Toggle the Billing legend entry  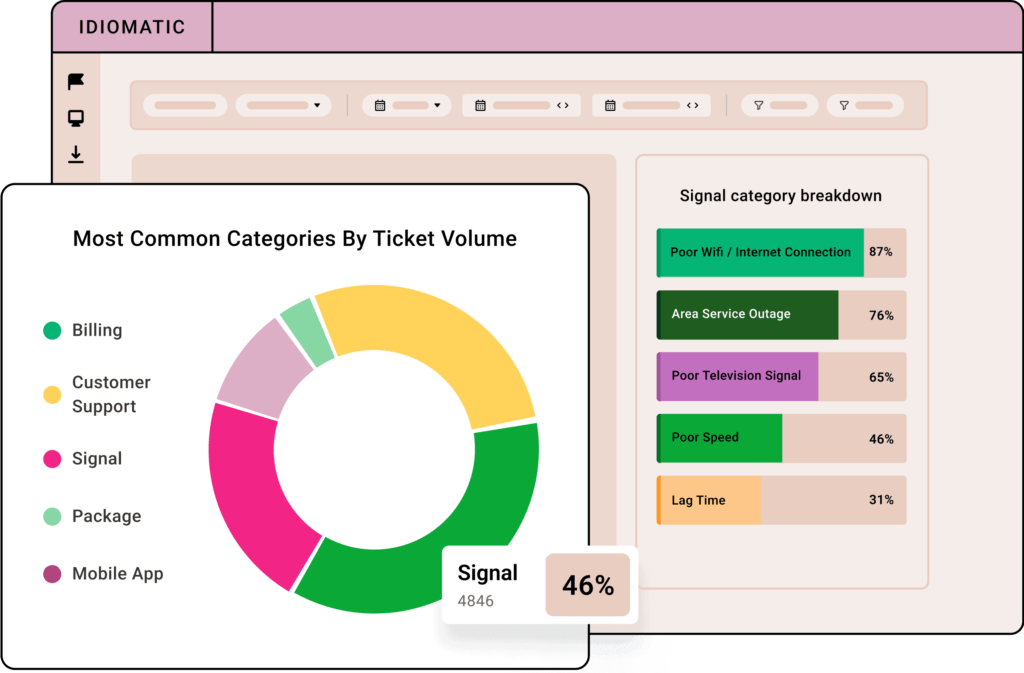[x=97, y=330]
